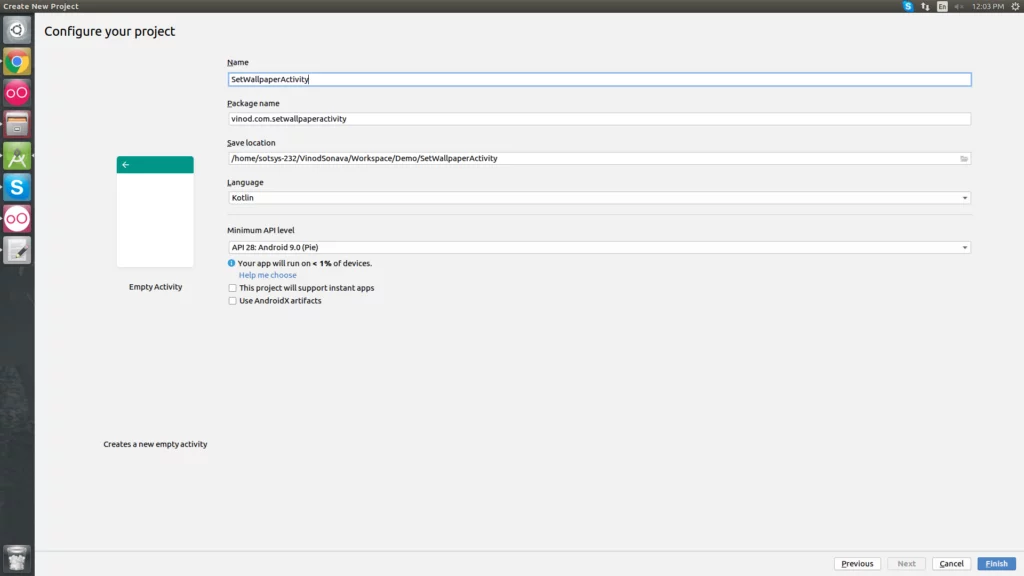1024x576 pixels.
Task: Click the info icon beside device coverage warning
Action: [233, 262]
